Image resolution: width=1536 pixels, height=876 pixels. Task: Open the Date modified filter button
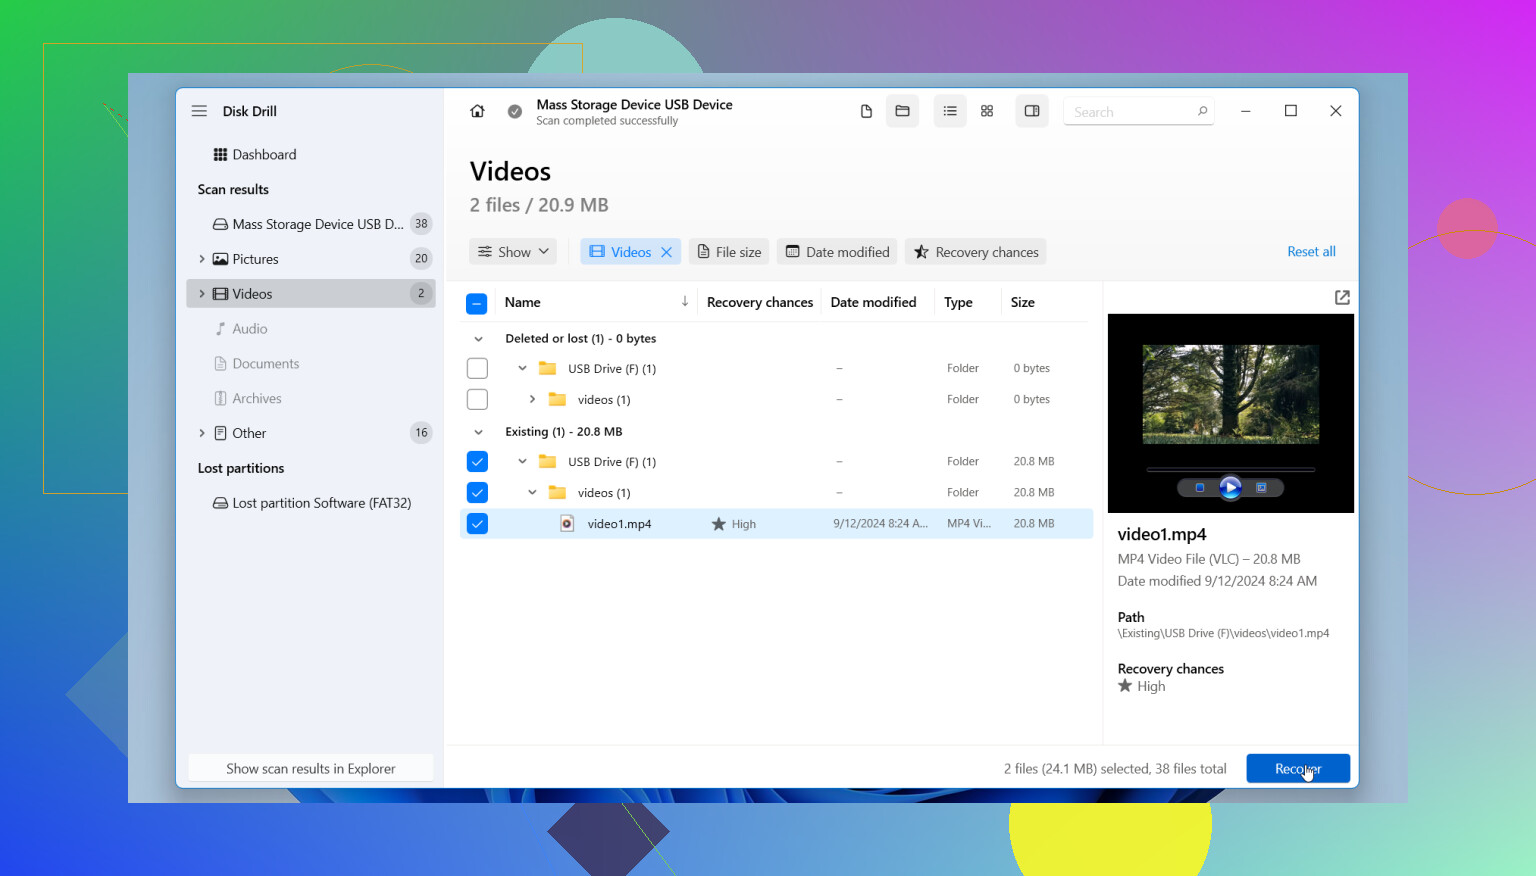pos(837,252)
